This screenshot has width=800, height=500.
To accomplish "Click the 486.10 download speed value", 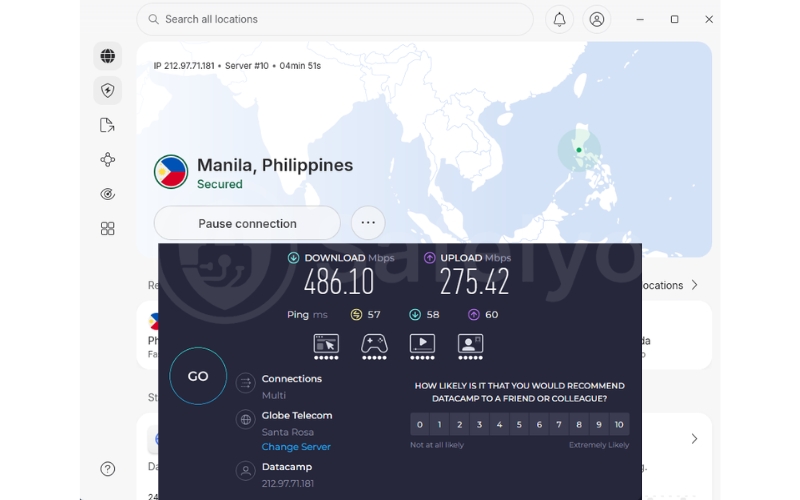I will (339, 282).
